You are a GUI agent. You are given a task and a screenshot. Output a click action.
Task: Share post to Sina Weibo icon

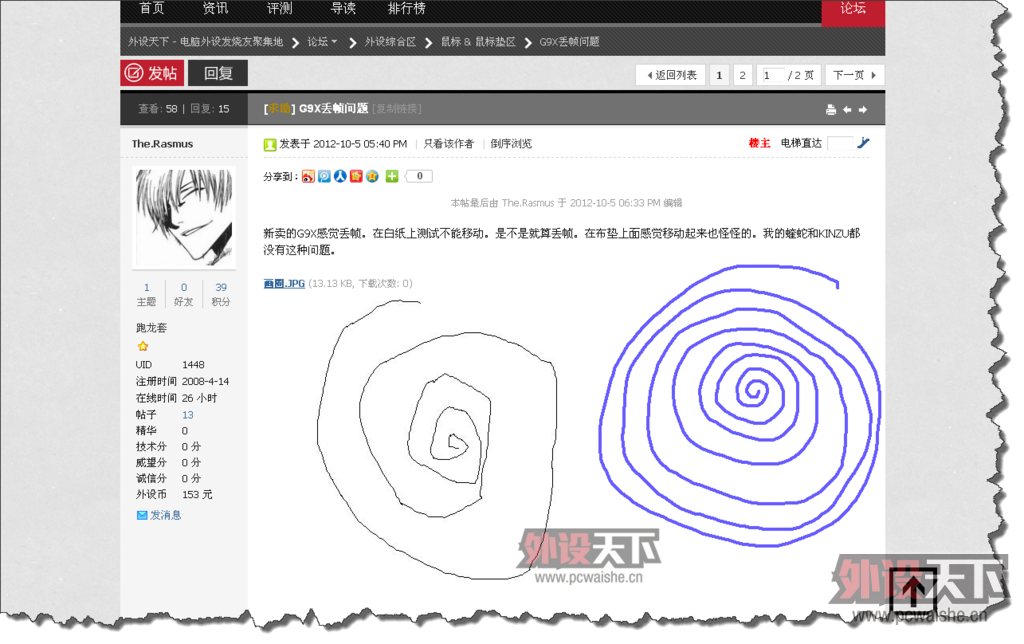click(308, 176)
